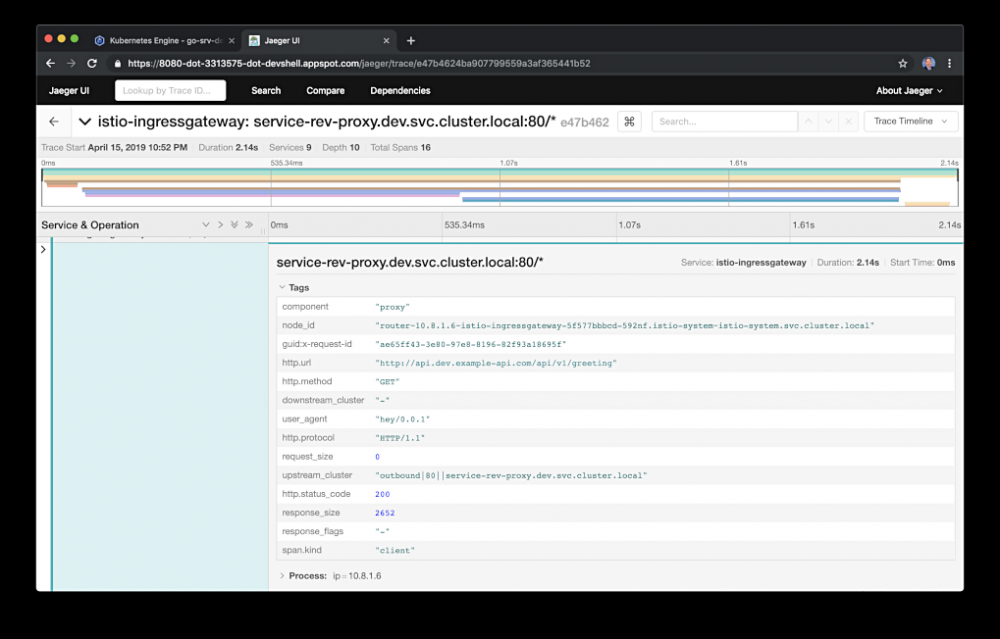
Task: Expand one level with single right chevron
Action: (x=220, y=225)
